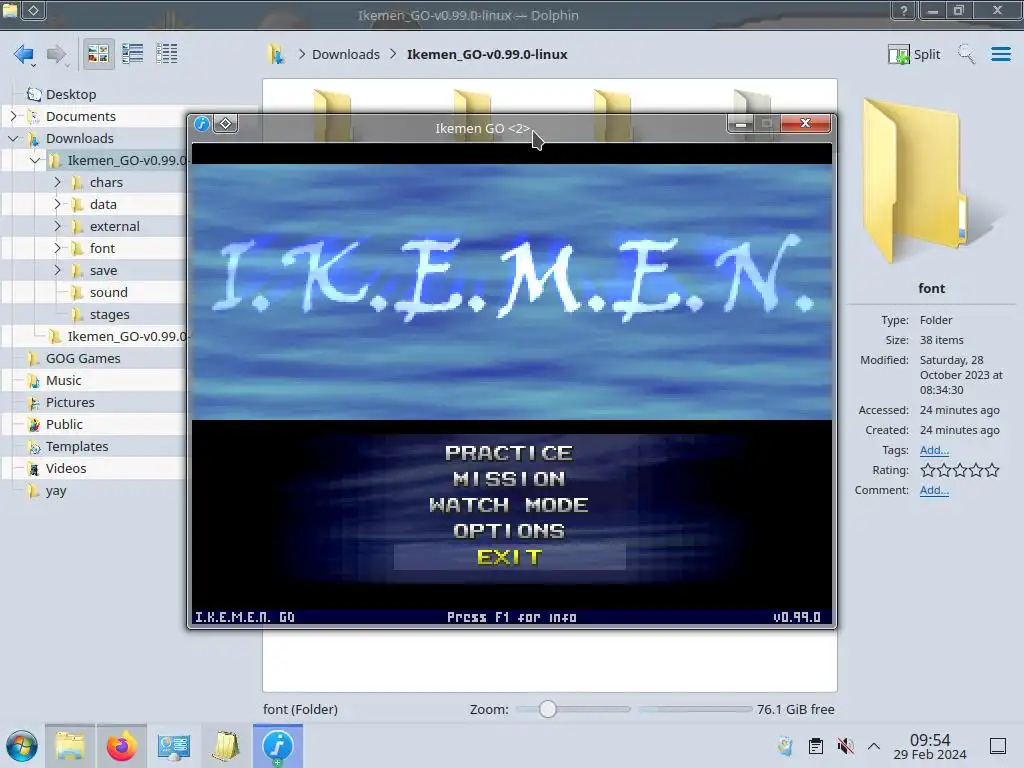Expand the Documents tree node
Screen dimensions: 1024x768
(x=13, y=116)
